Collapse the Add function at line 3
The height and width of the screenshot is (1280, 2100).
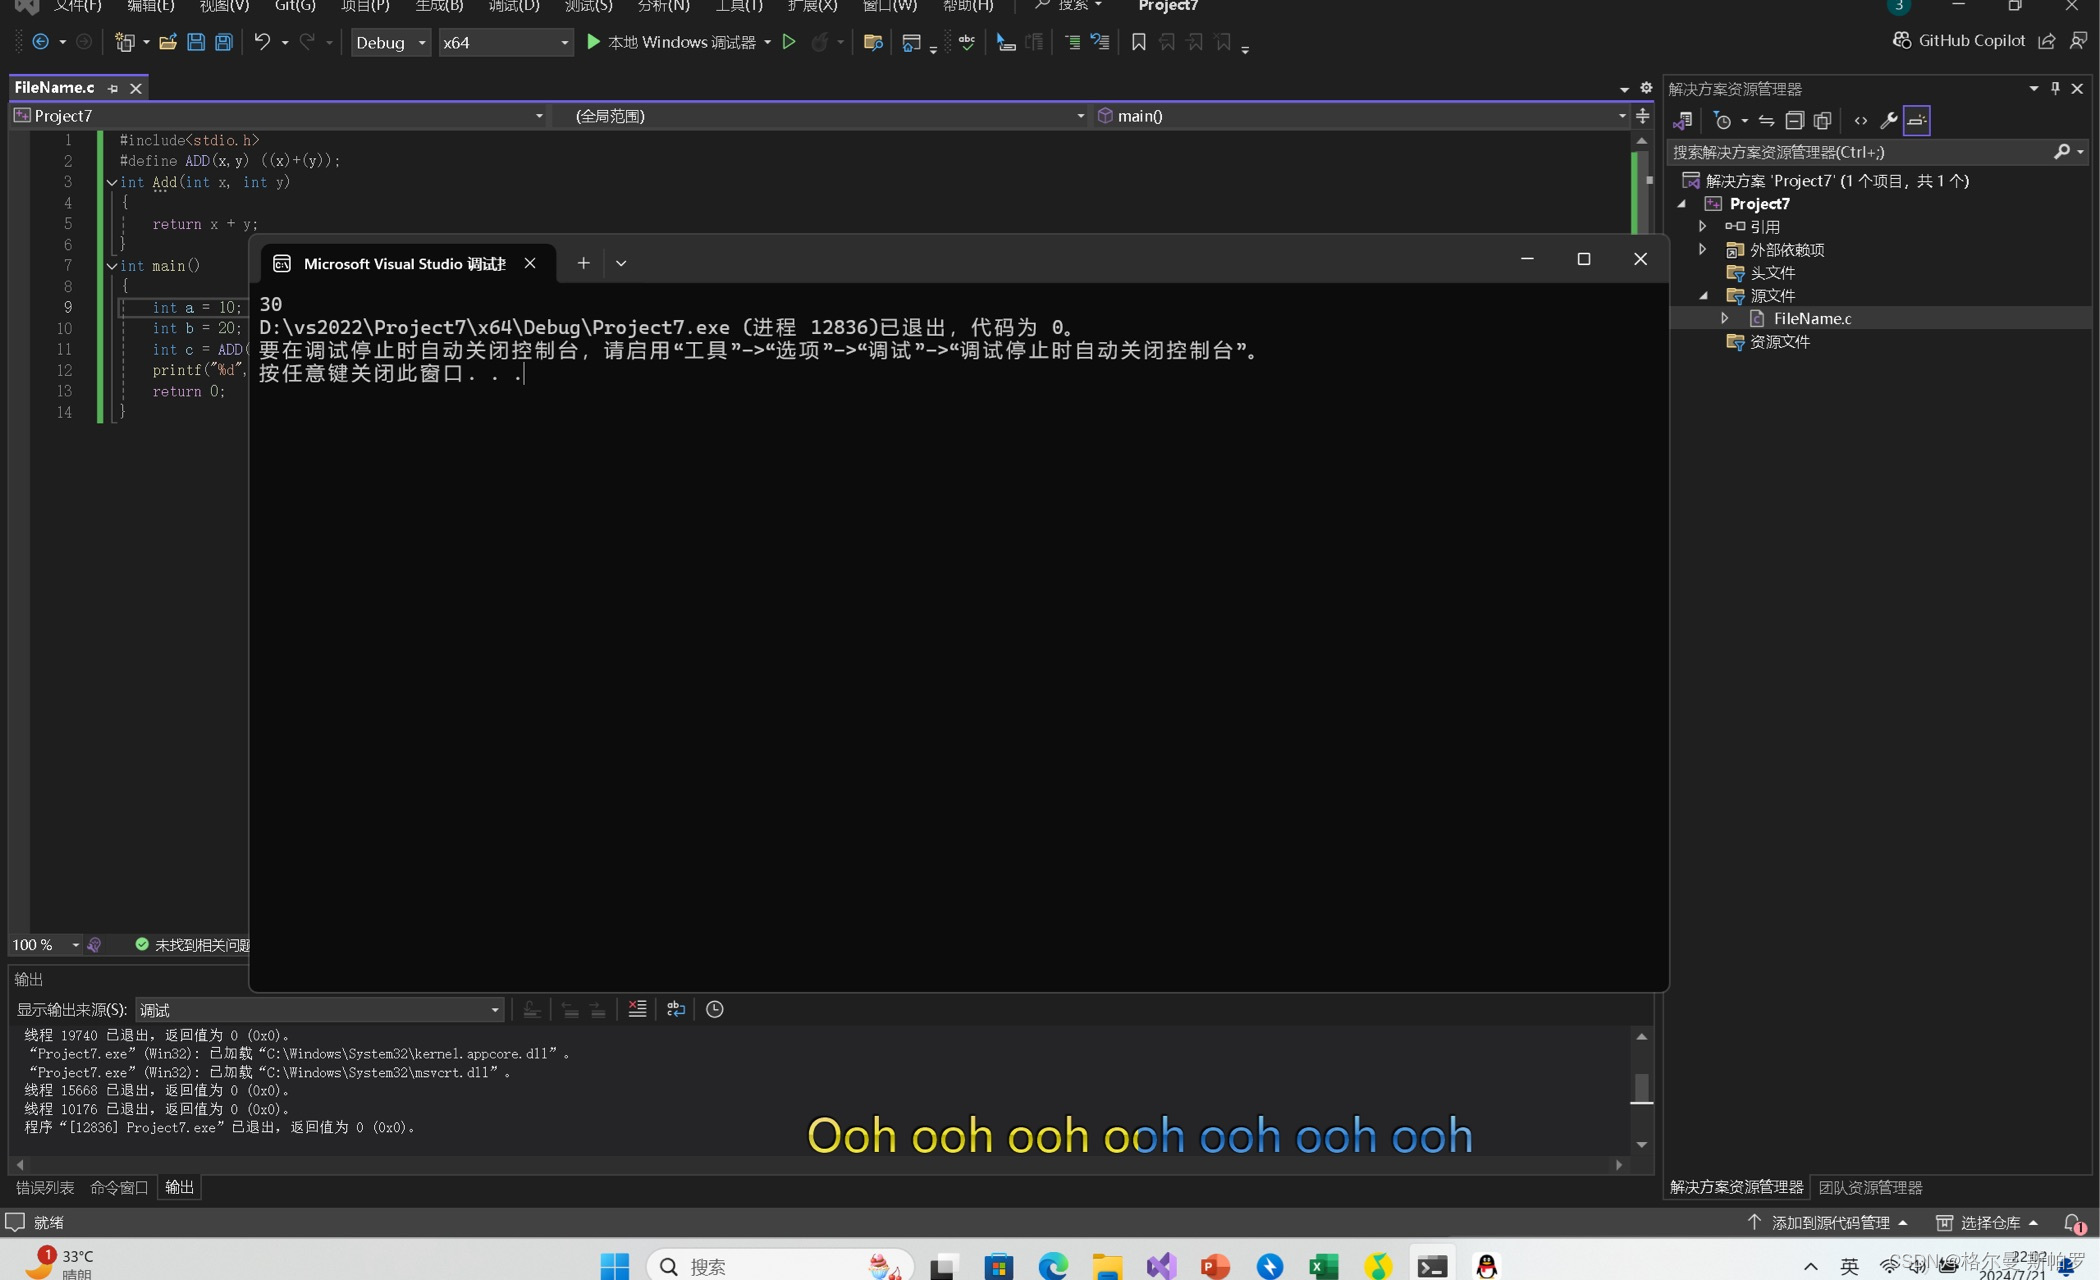112,182
